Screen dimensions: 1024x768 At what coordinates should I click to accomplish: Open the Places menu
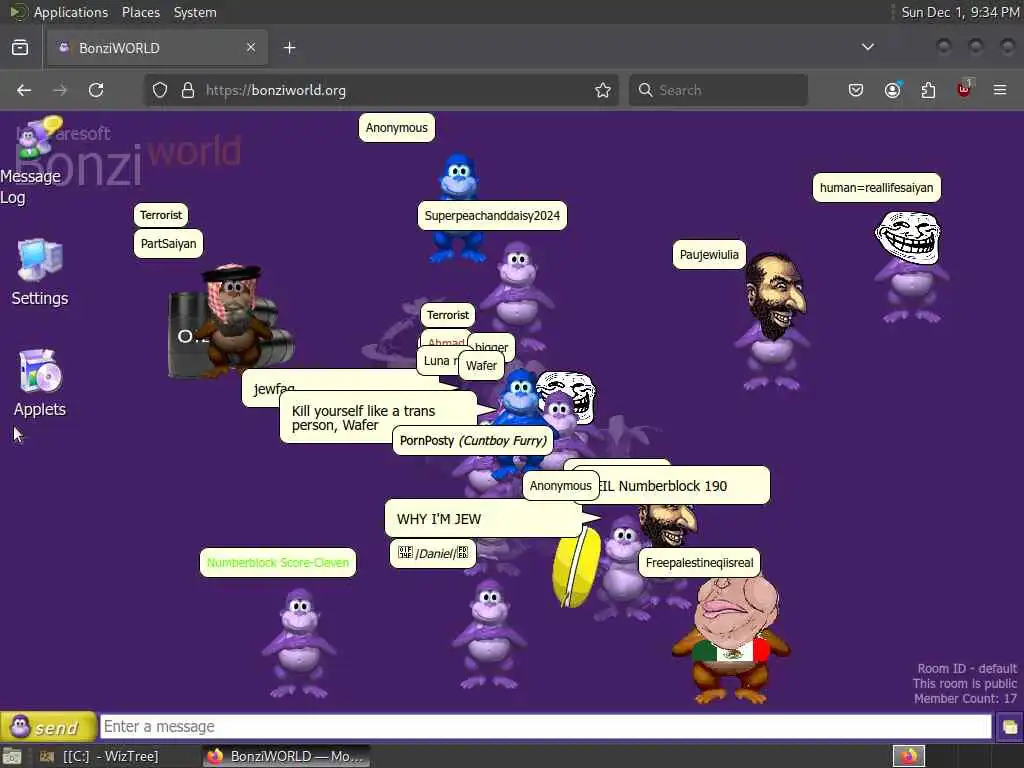[140, 12]
